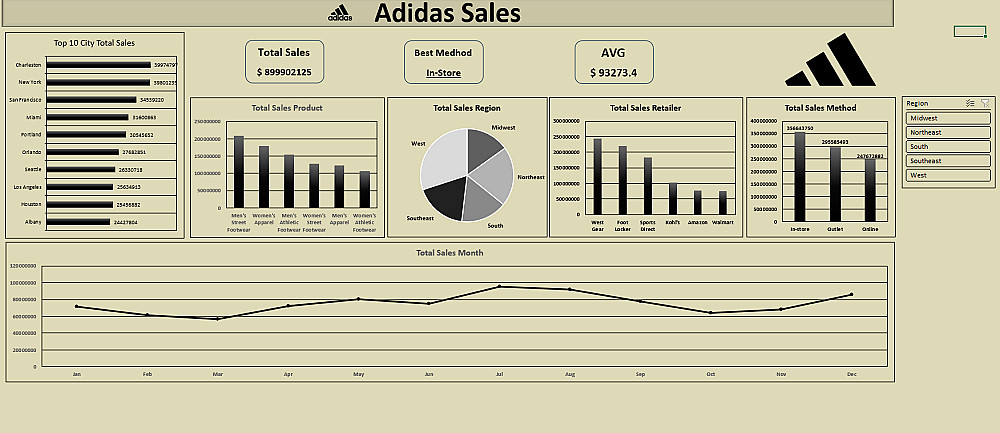Open the In-Store link in Best Medhod card

[x=443, y=73]
